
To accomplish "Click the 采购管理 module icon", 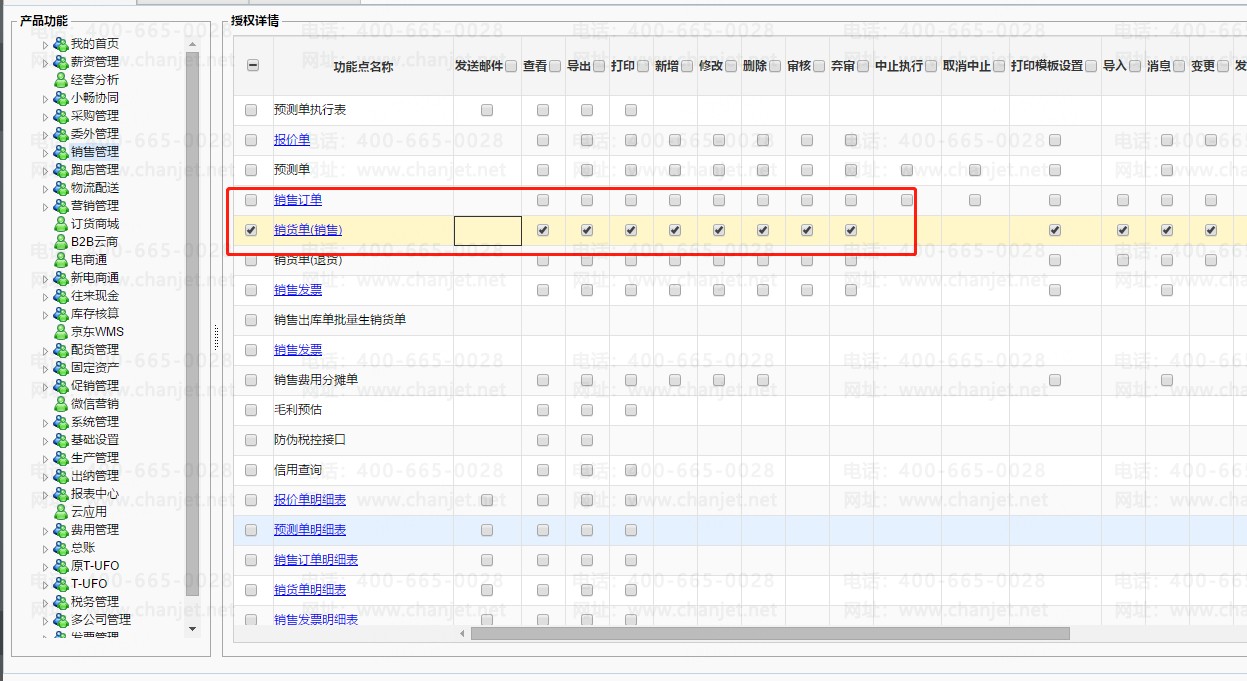I will coord(61,116).
